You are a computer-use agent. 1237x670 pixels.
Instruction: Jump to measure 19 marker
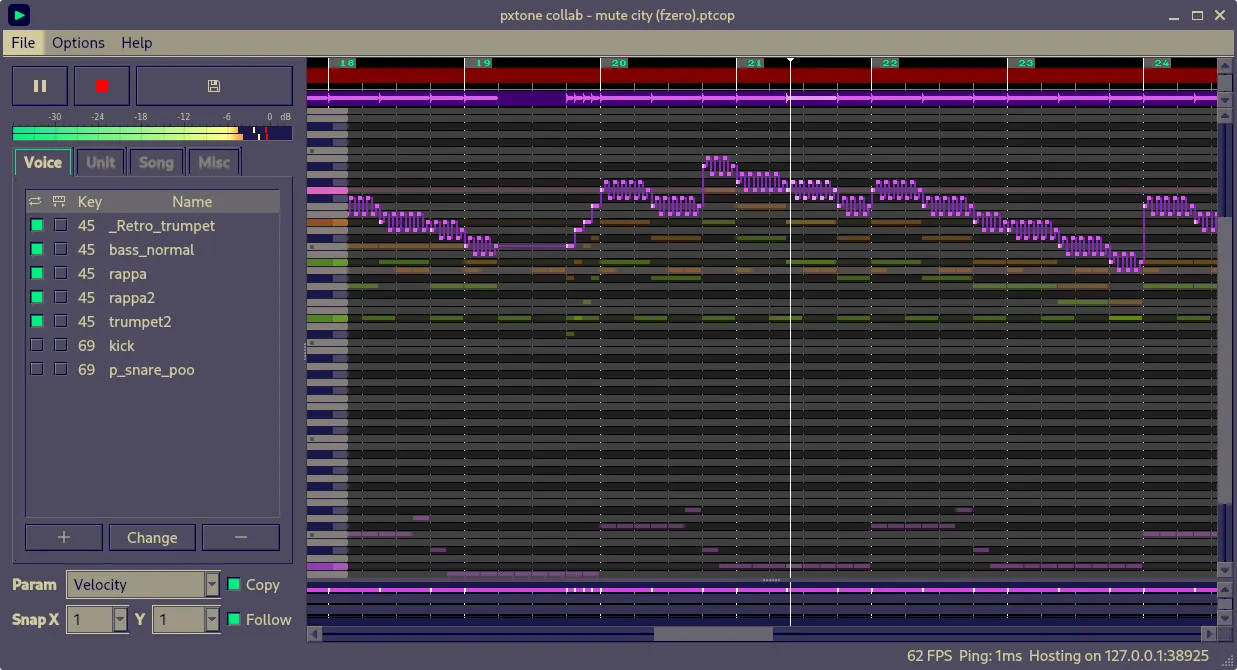pyautogui.click(x=483, y=62)
